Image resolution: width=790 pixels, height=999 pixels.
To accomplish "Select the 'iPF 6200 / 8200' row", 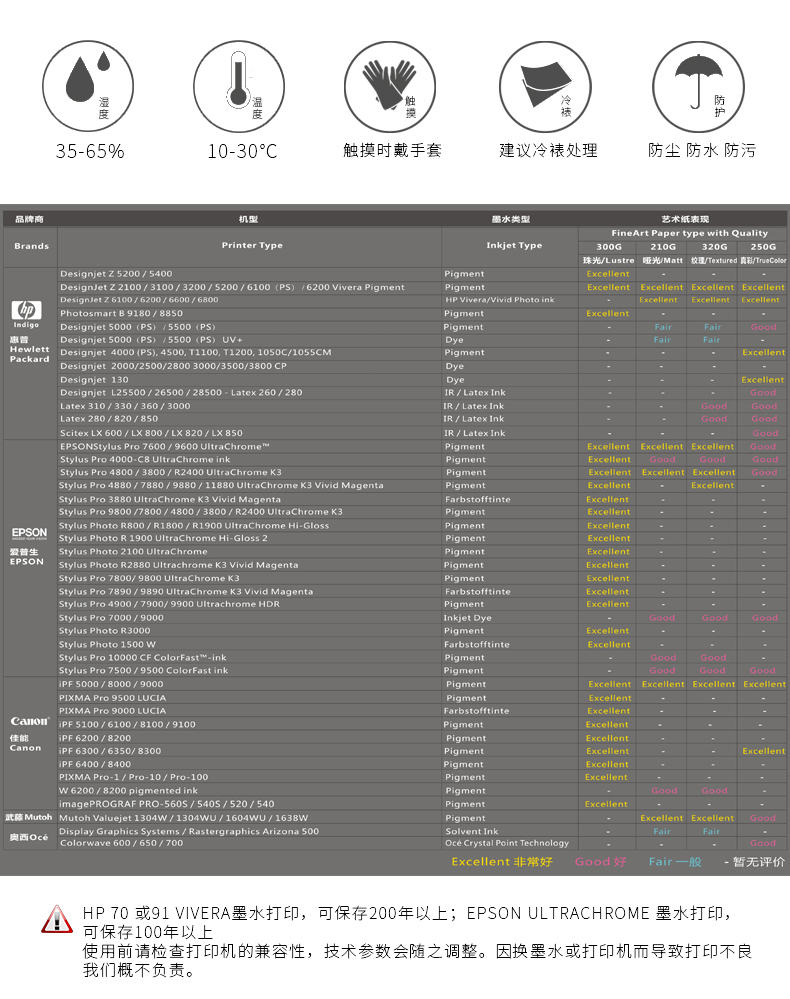I will [x=396, y=738].
